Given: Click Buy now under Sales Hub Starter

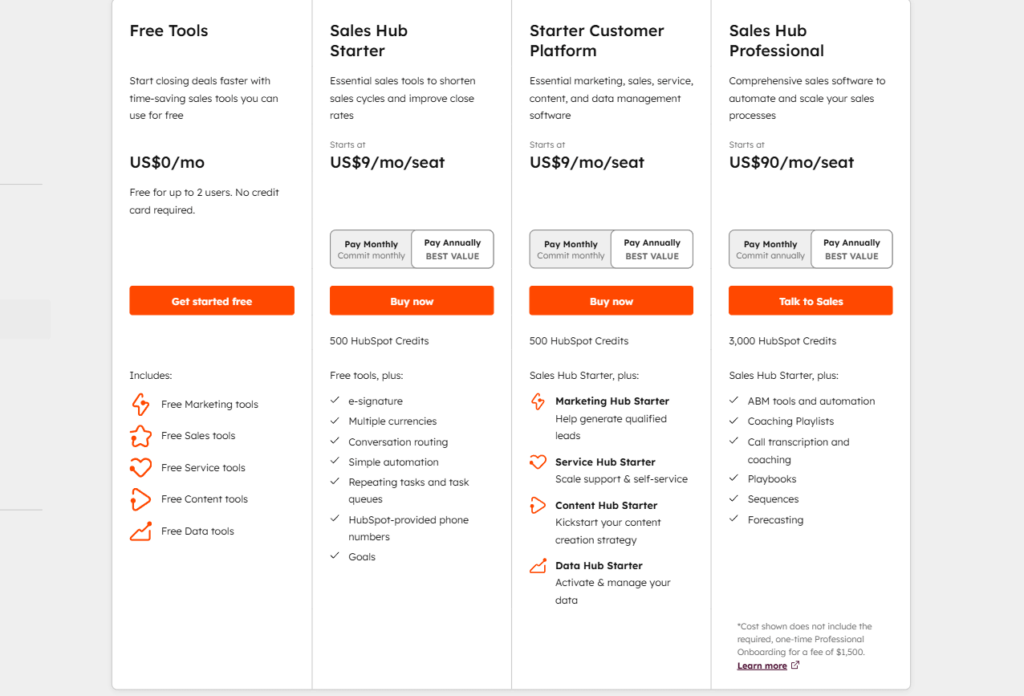Looking at the screenshot, I should pos(411,301).
